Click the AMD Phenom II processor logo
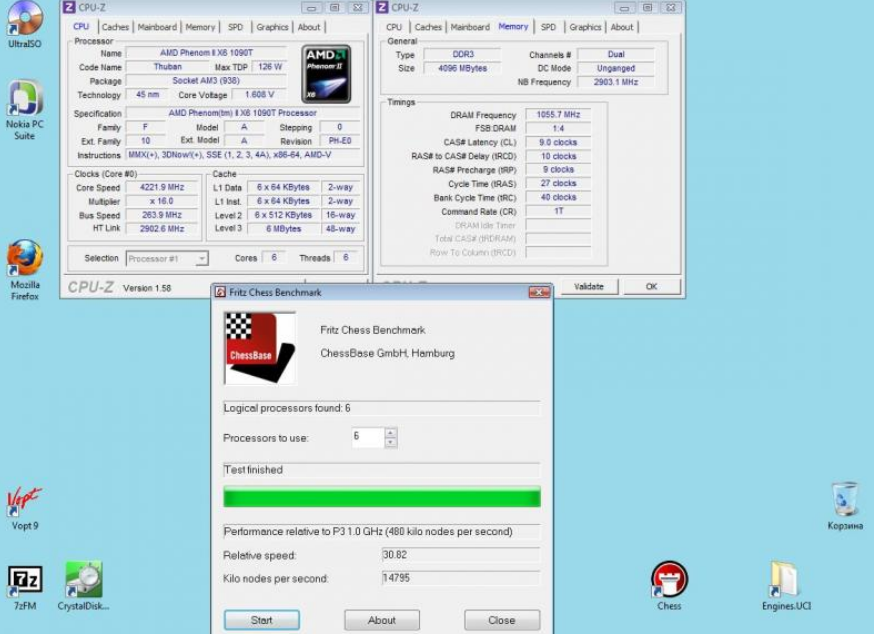This screenshot has height=634, width=874. tap(326, 74)
